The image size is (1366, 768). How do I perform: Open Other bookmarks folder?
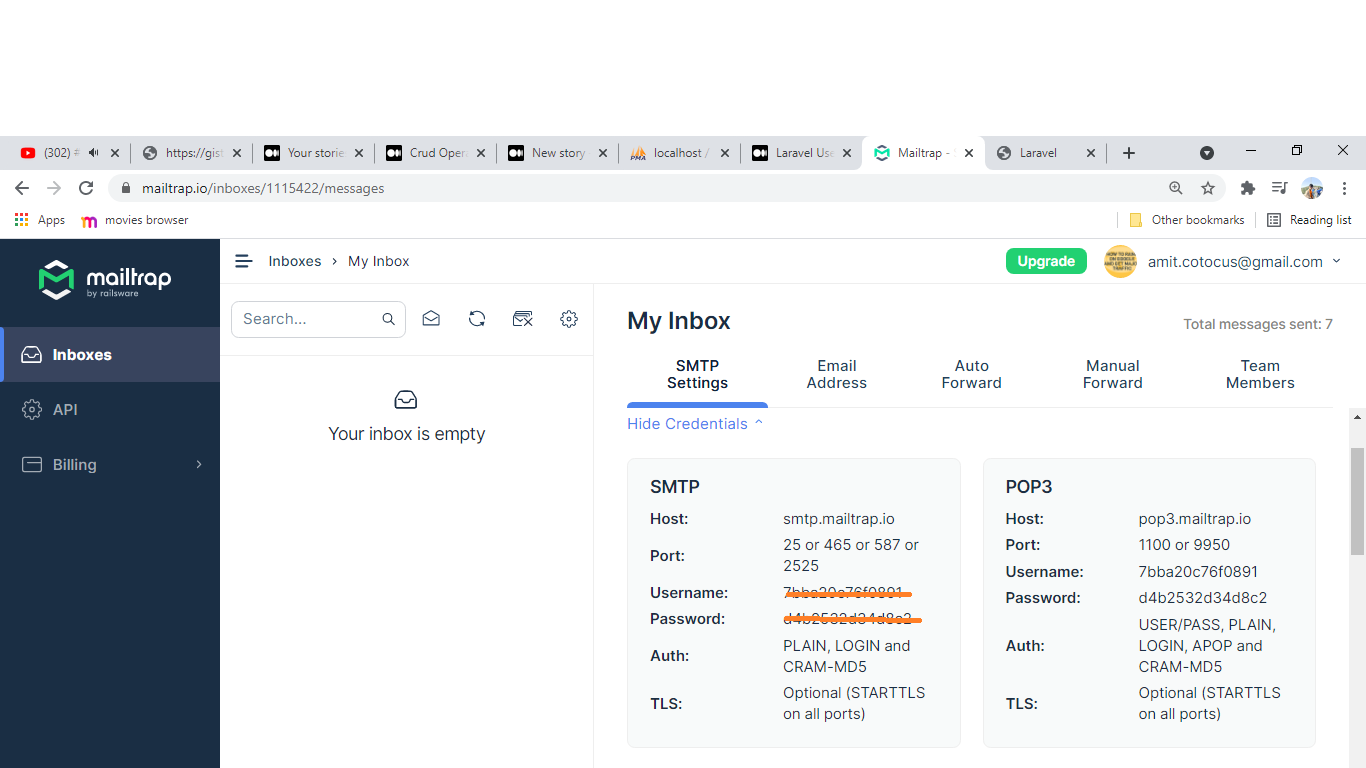tap(1186, 220)
